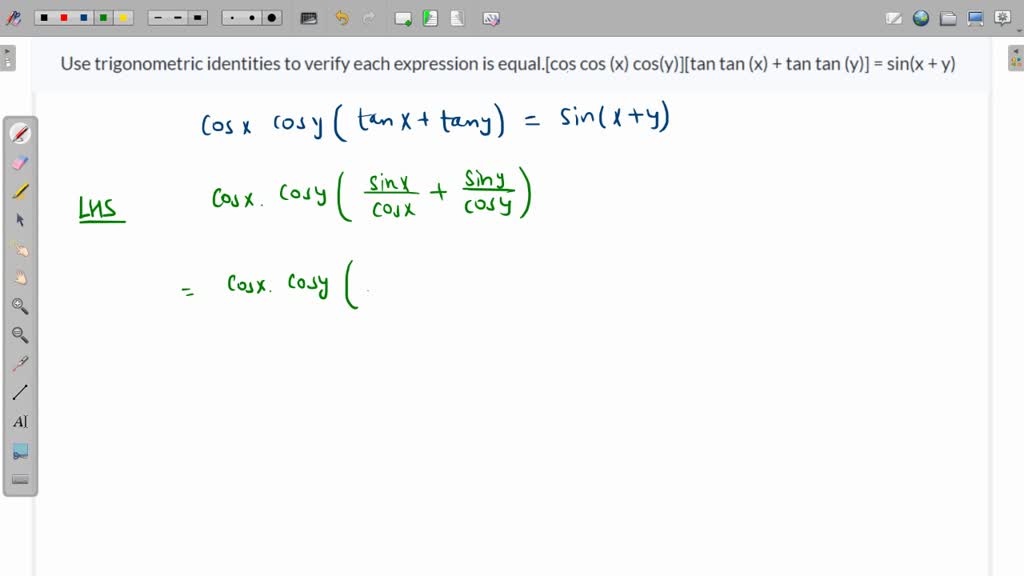
Task: Toggle the thickest line width option
Action: 196,17
